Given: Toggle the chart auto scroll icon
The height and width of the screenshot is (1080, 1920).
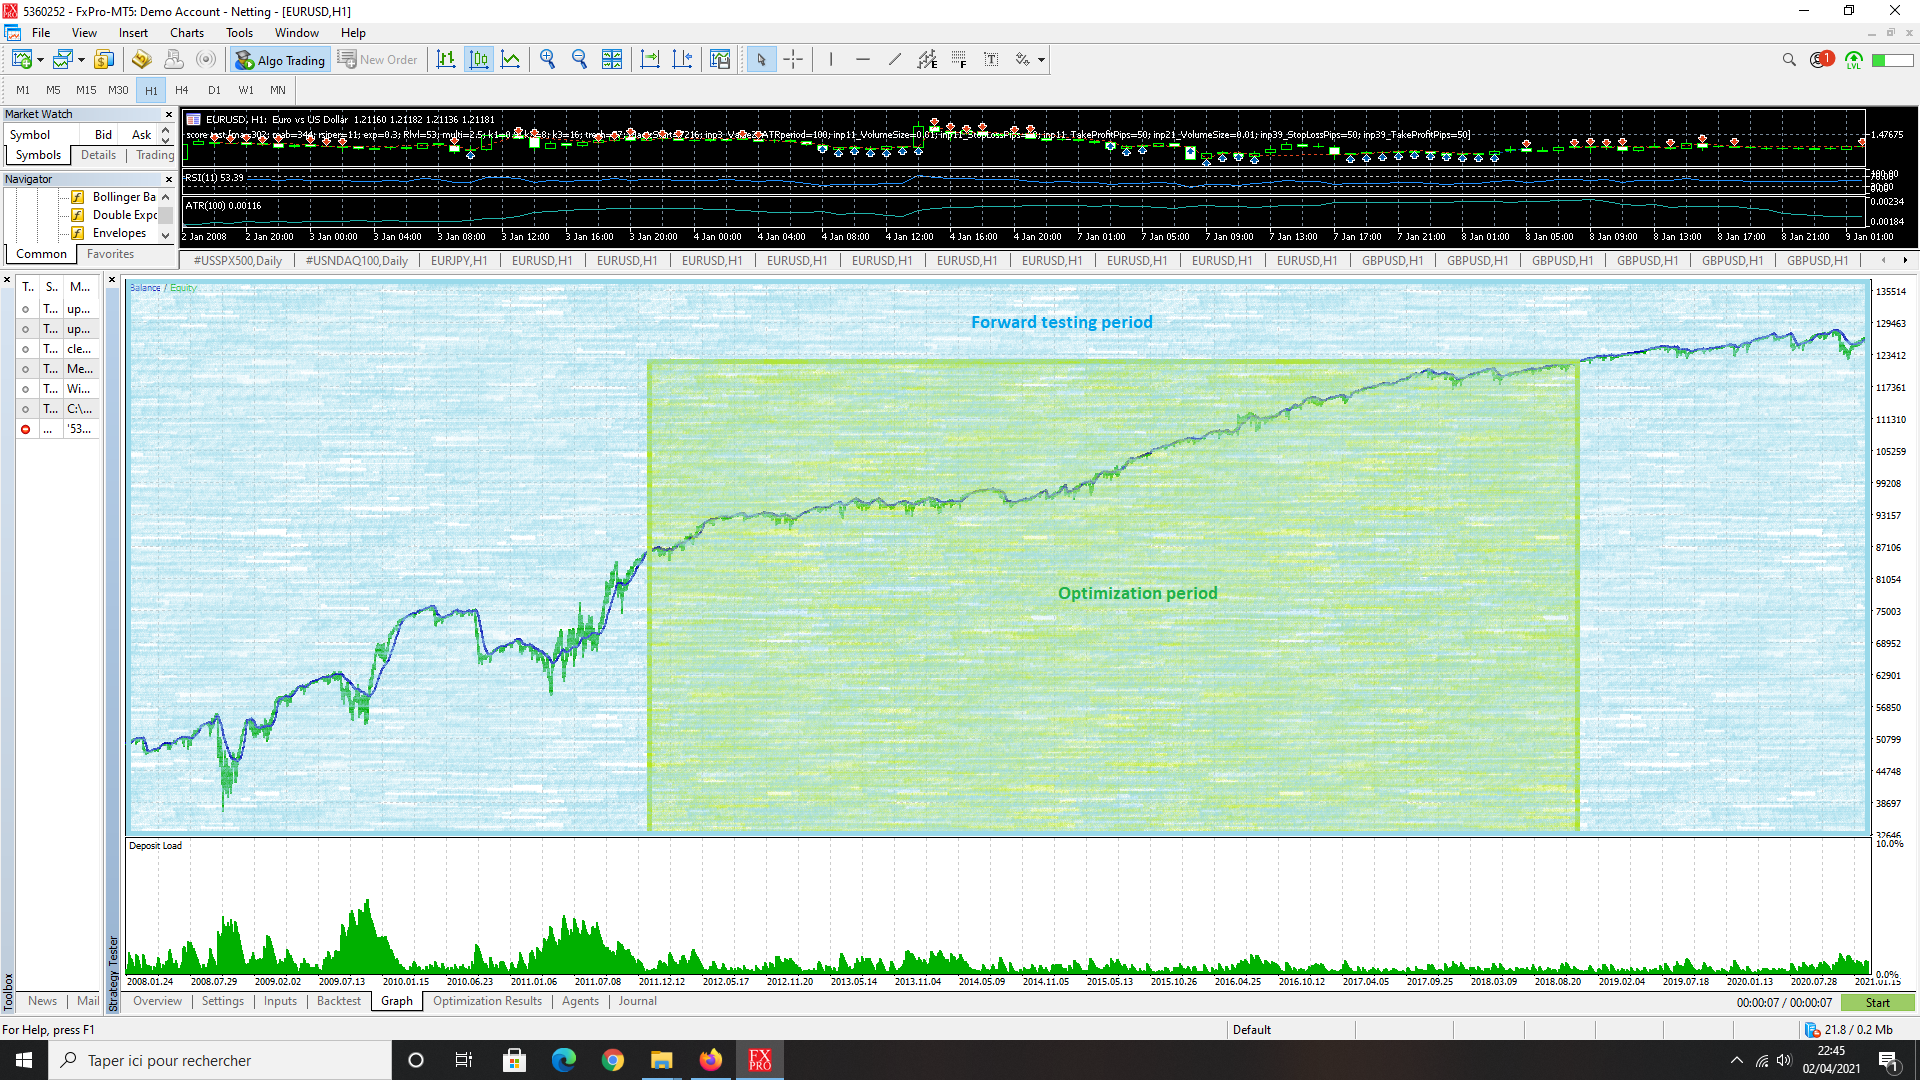Looking at the screenshot, I should click(x=650, y=60).
